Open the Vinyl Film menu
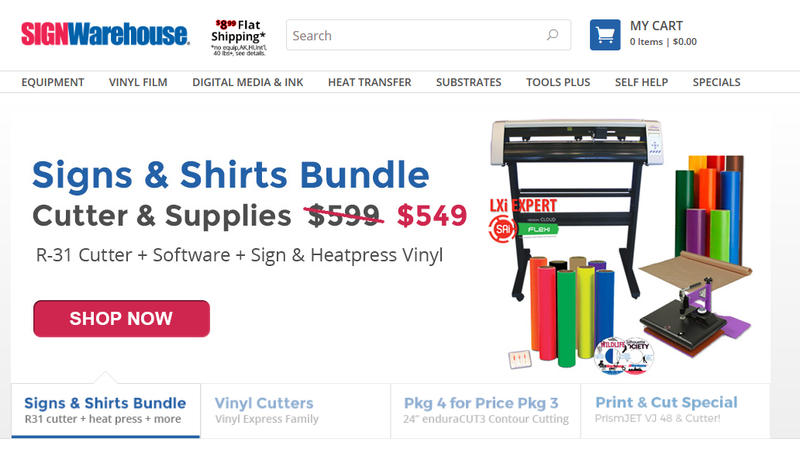Screen dimensions: 800x470 point(138,82)
